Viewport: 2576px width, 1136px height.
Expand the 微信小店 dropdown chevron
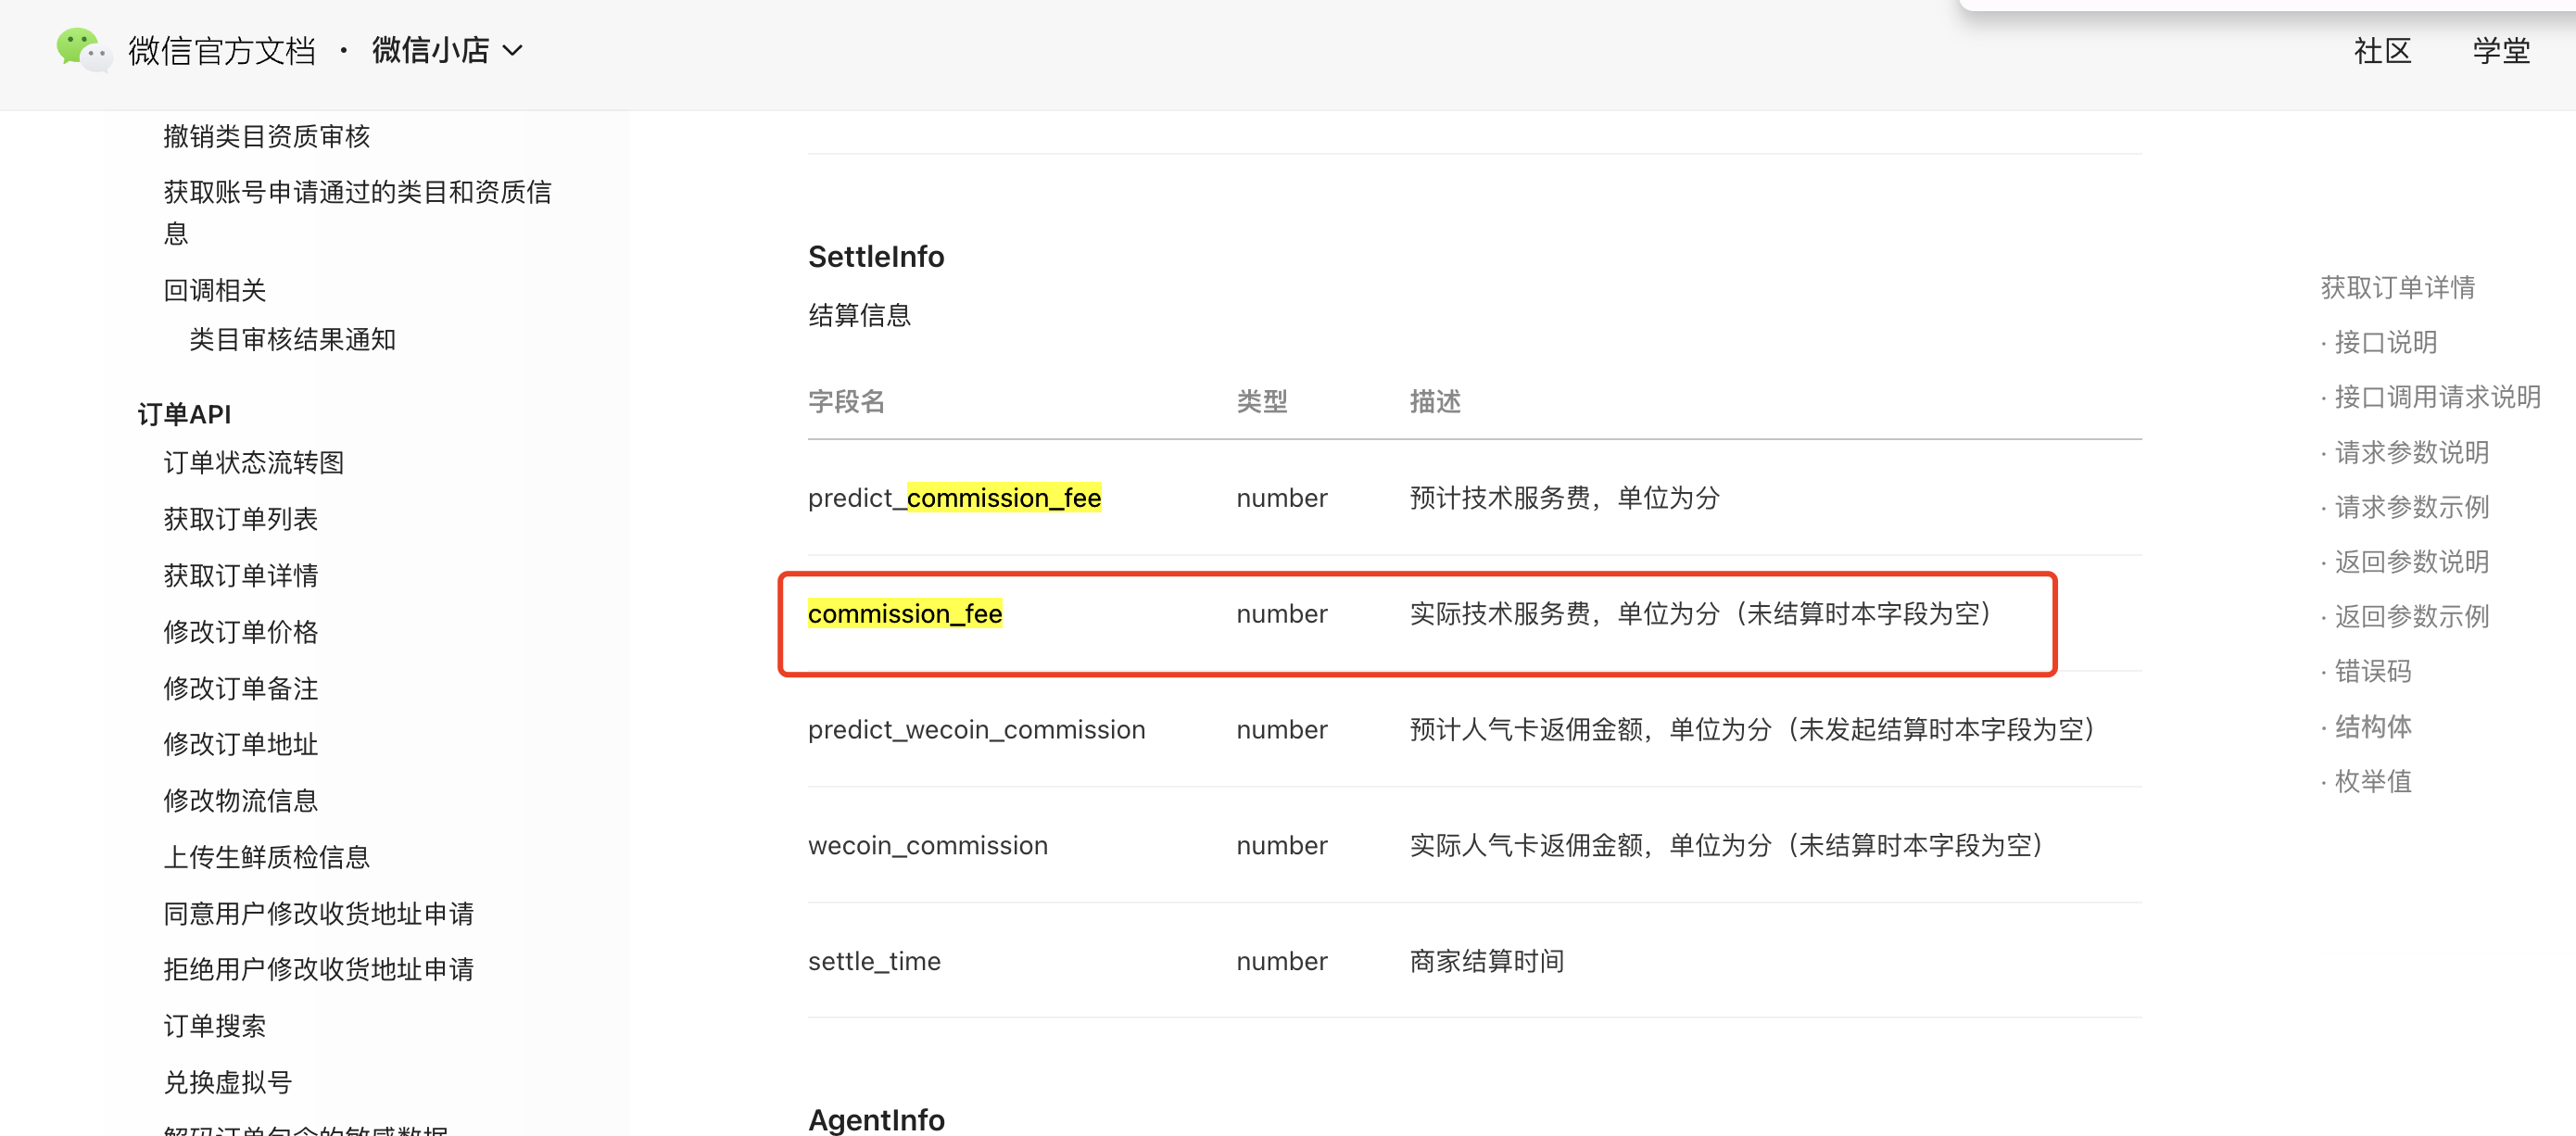512,50
